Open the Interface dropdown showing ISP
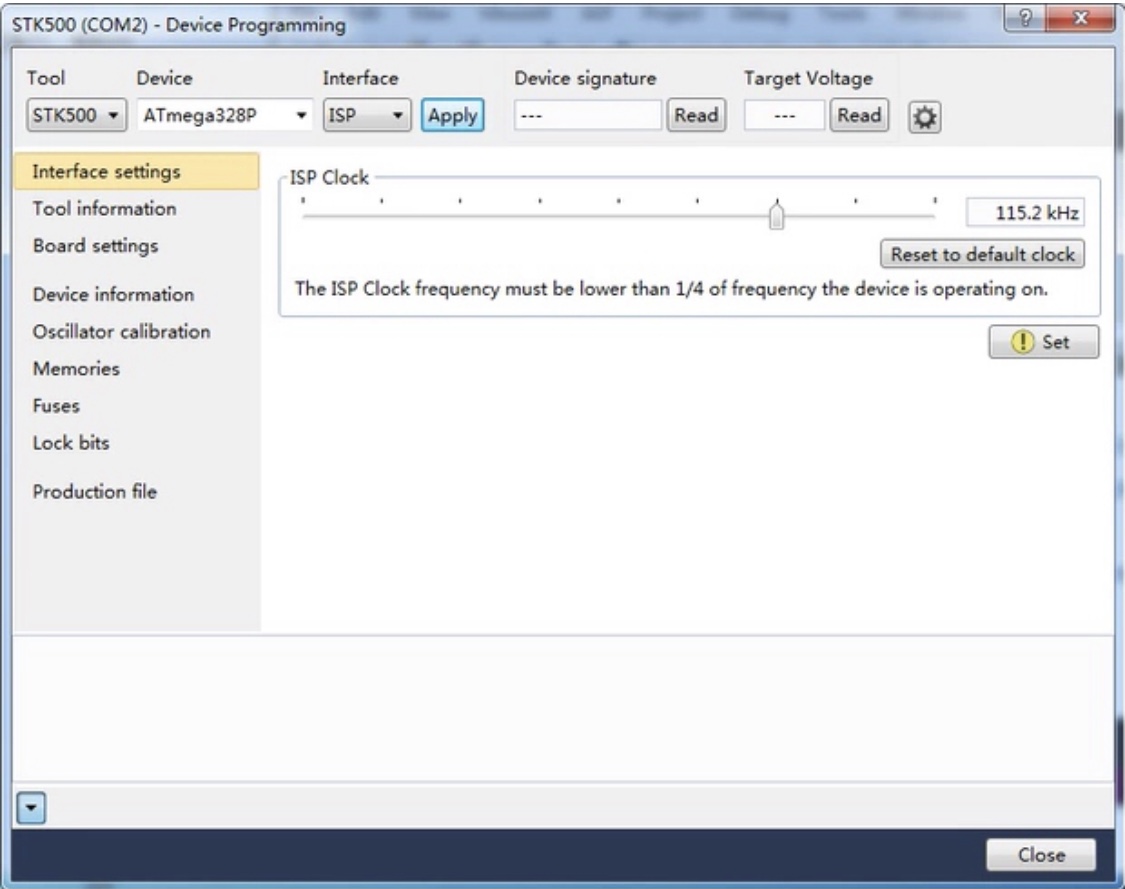 click(367, 115)
